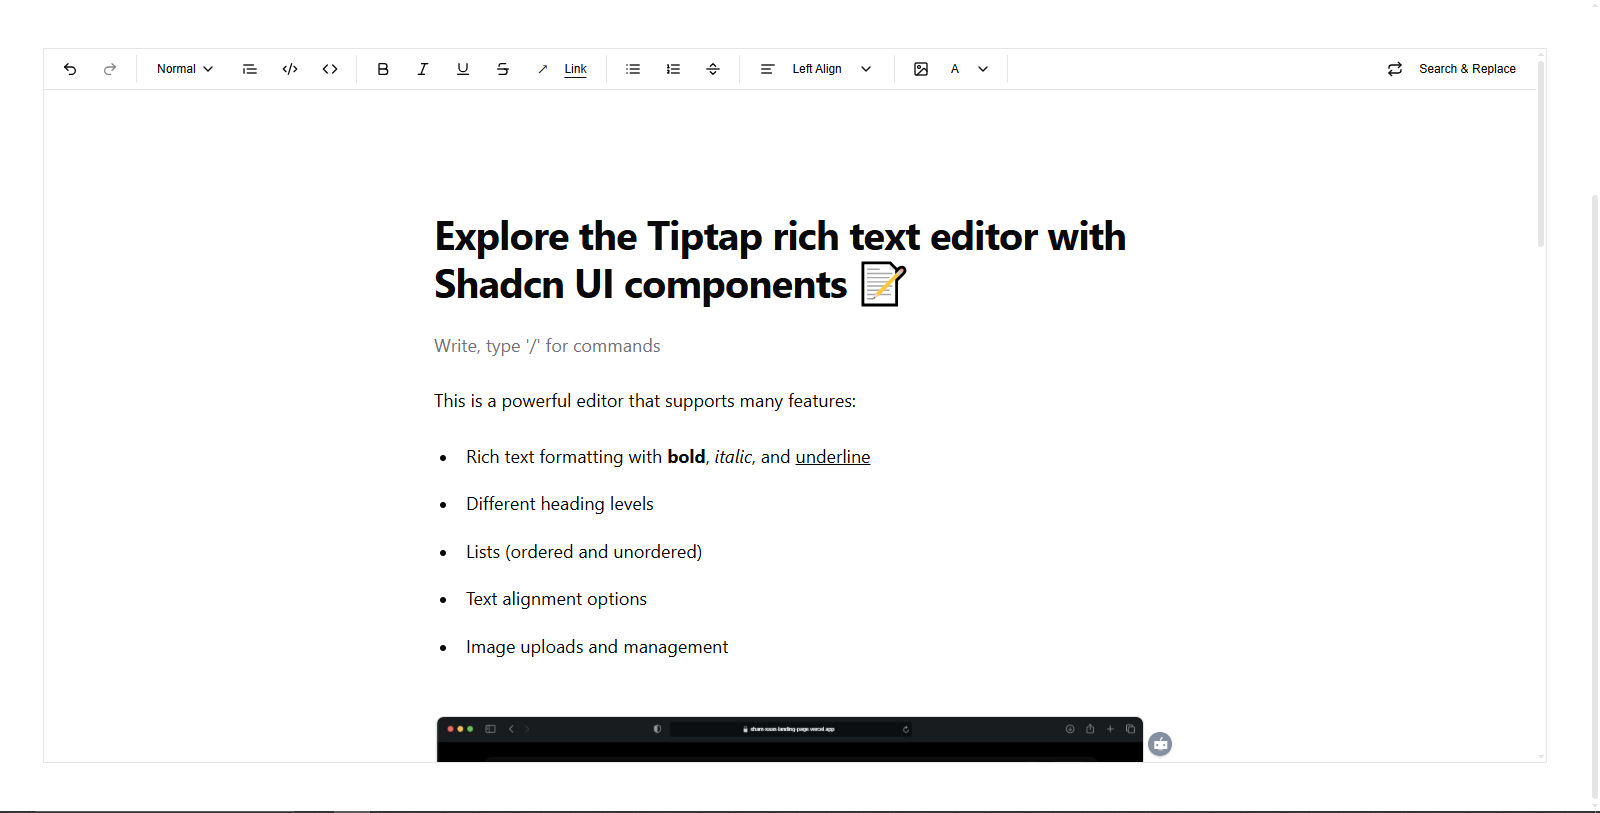The height and width of the screenshot is (813, 1600).
Task: Undo the last edit
Action: tap(70, 69)
